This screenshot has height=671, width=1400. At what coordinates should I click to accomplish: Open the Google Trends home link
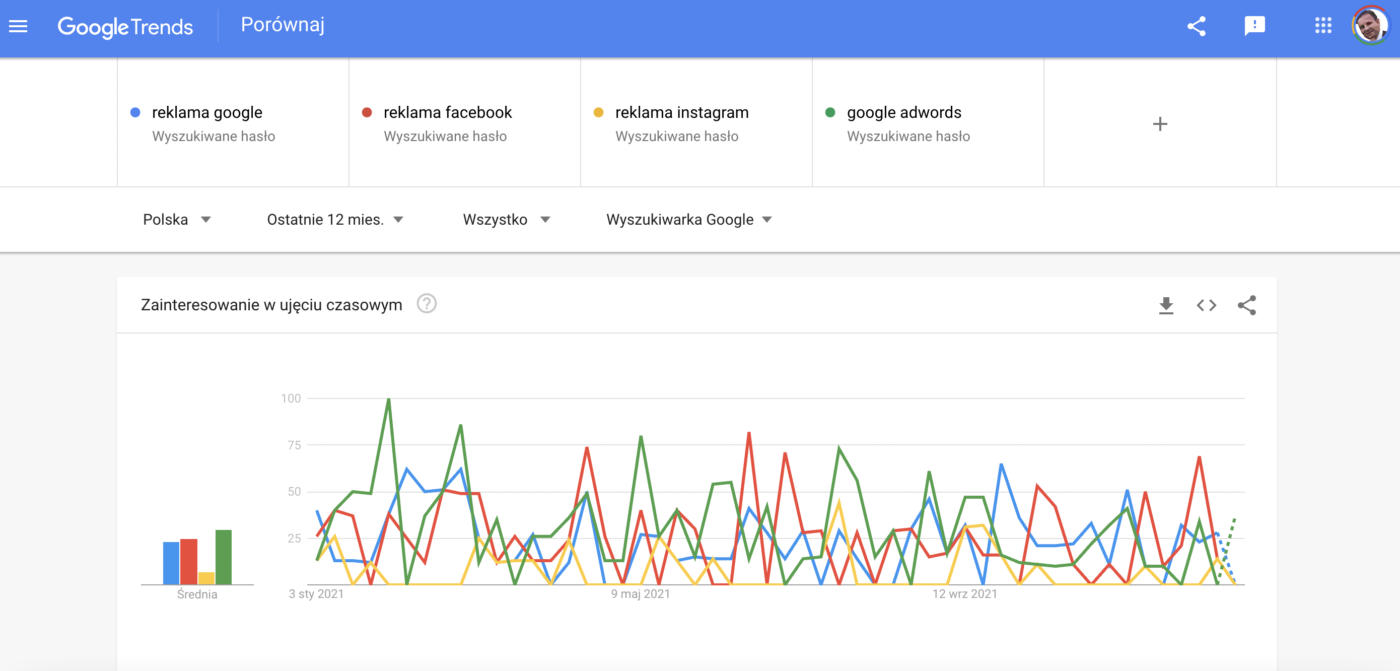click(125, 27)
